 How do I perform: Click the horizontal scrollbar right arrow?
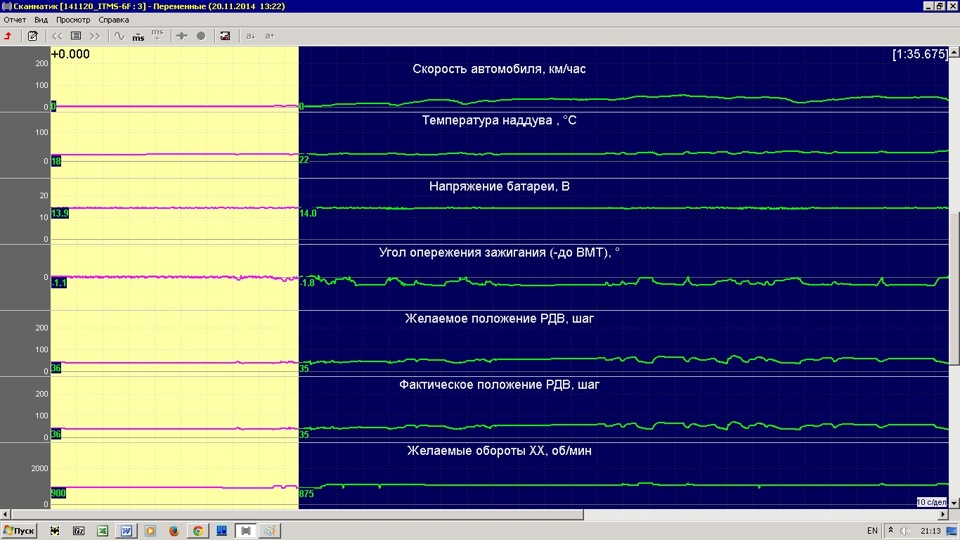tap(943, 515)
